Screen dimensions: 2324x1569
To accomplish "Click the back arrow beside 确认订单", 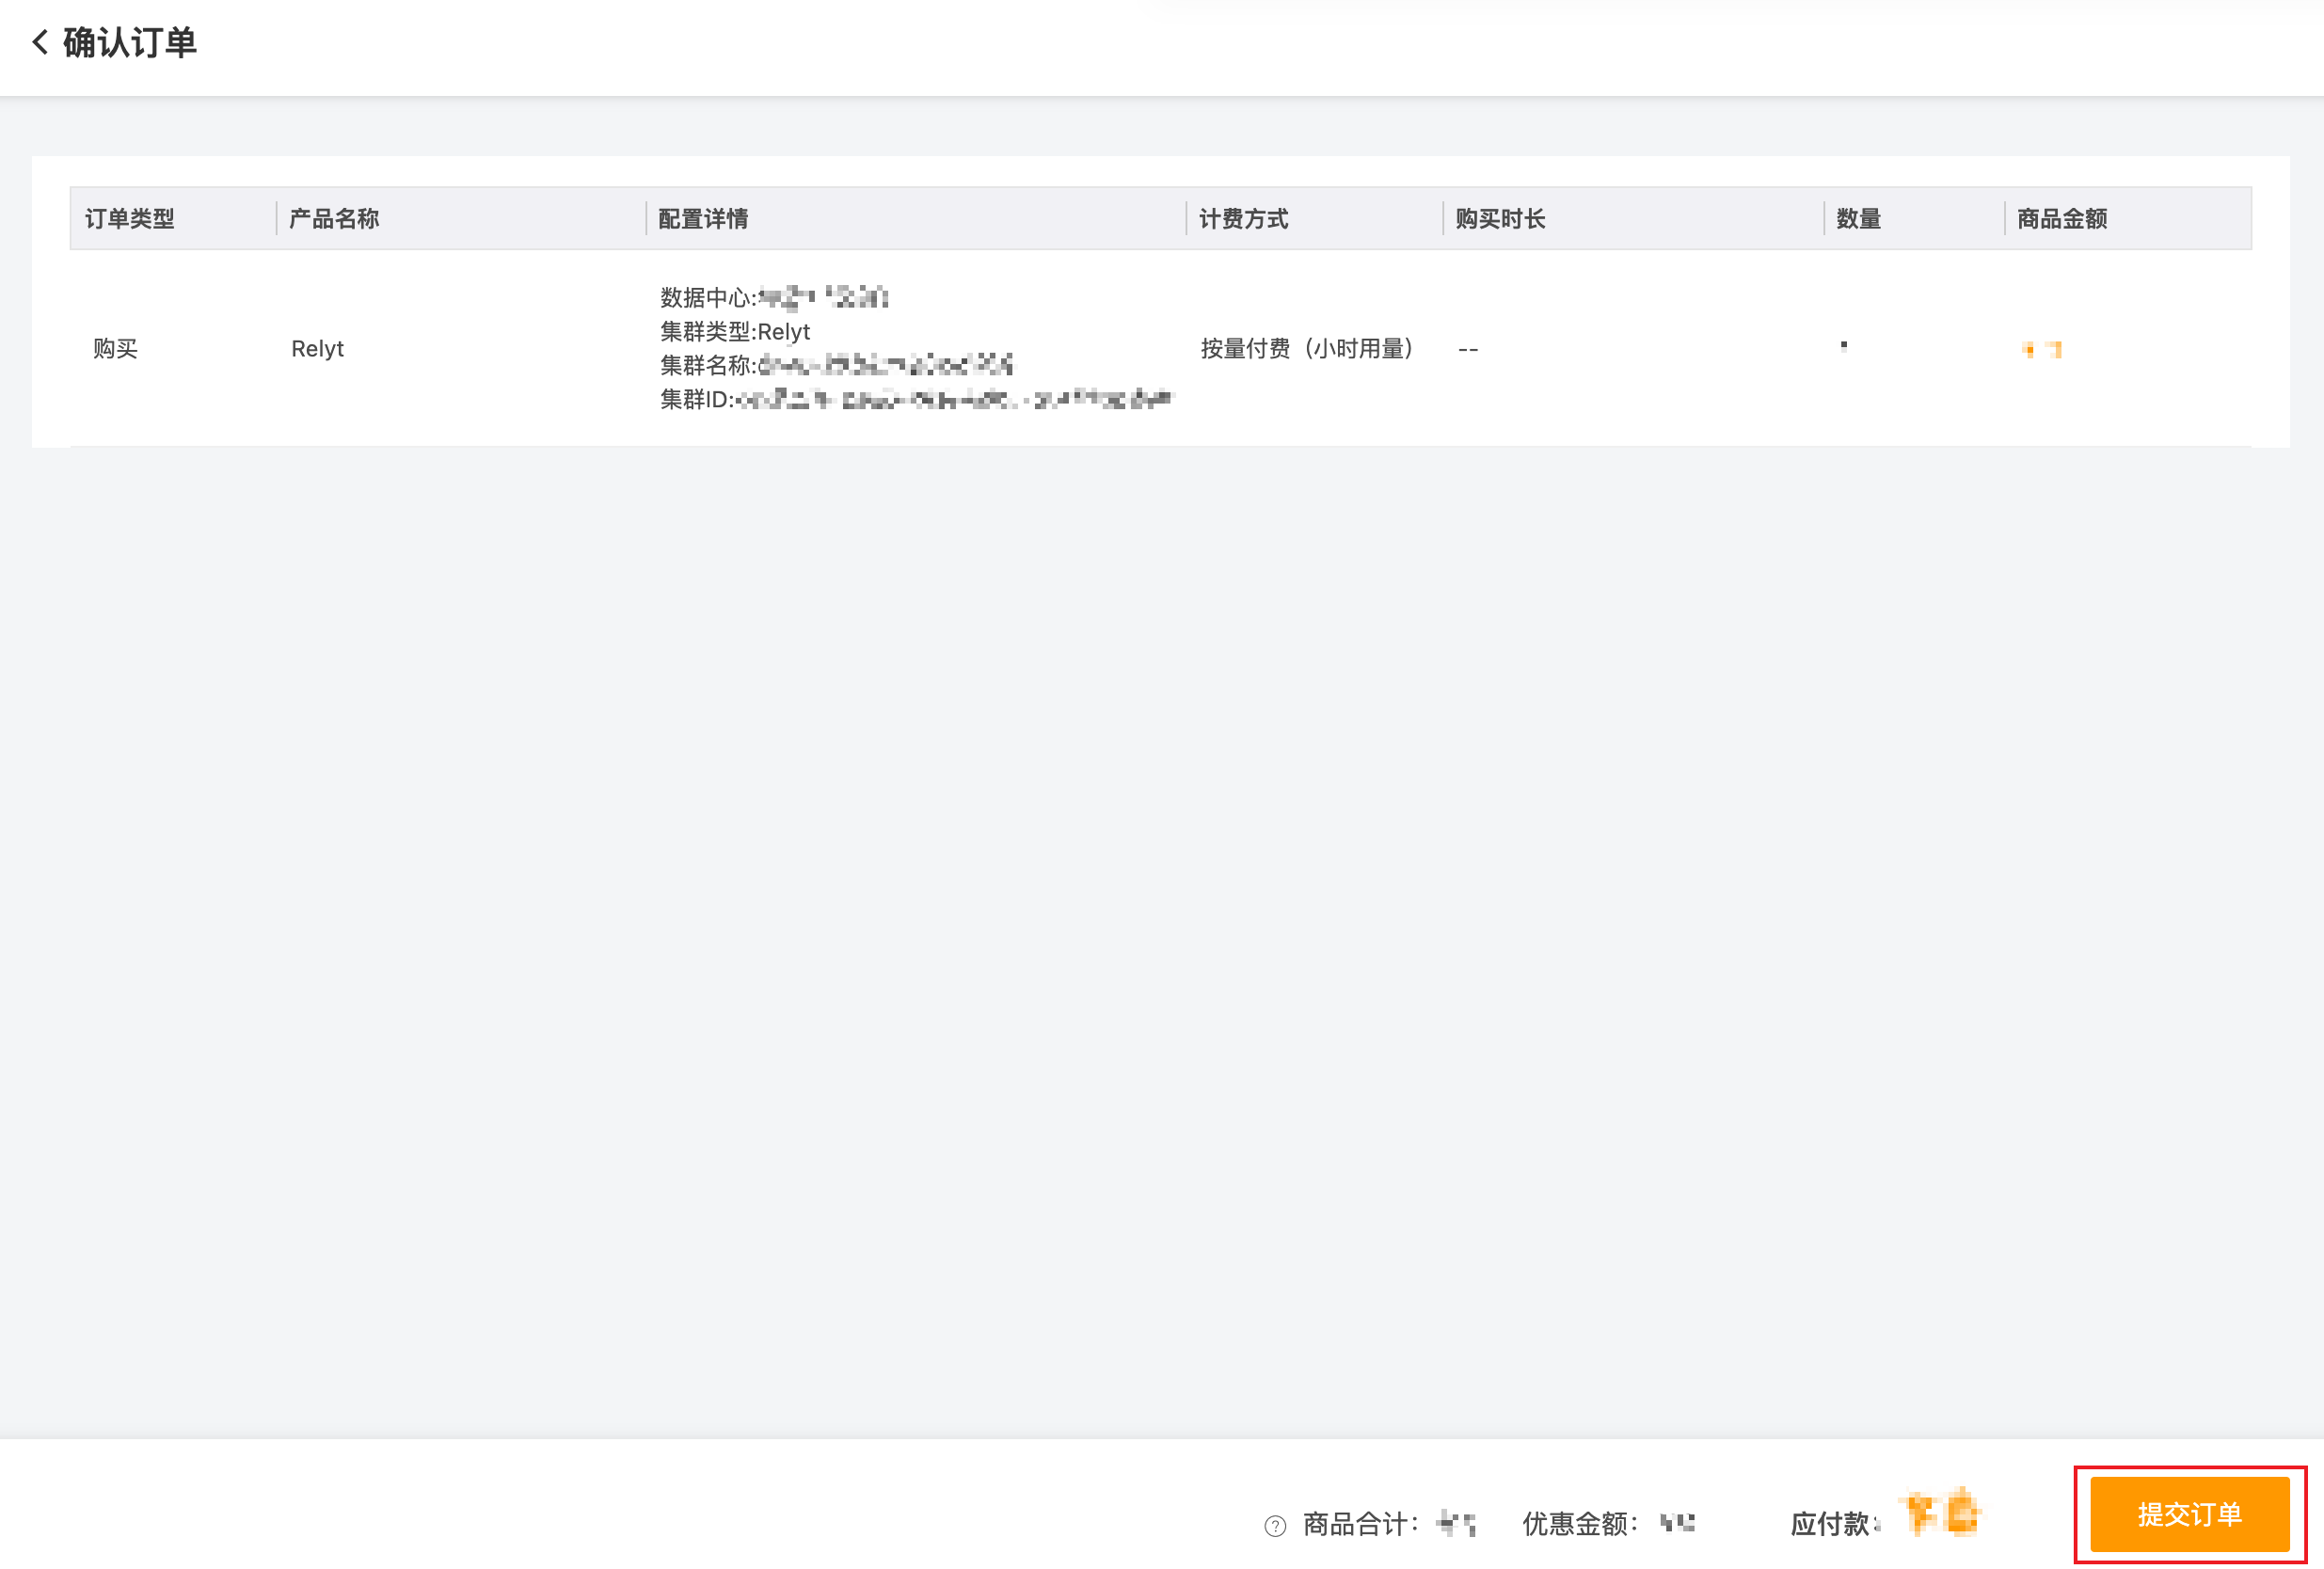I will pos(40,42).
